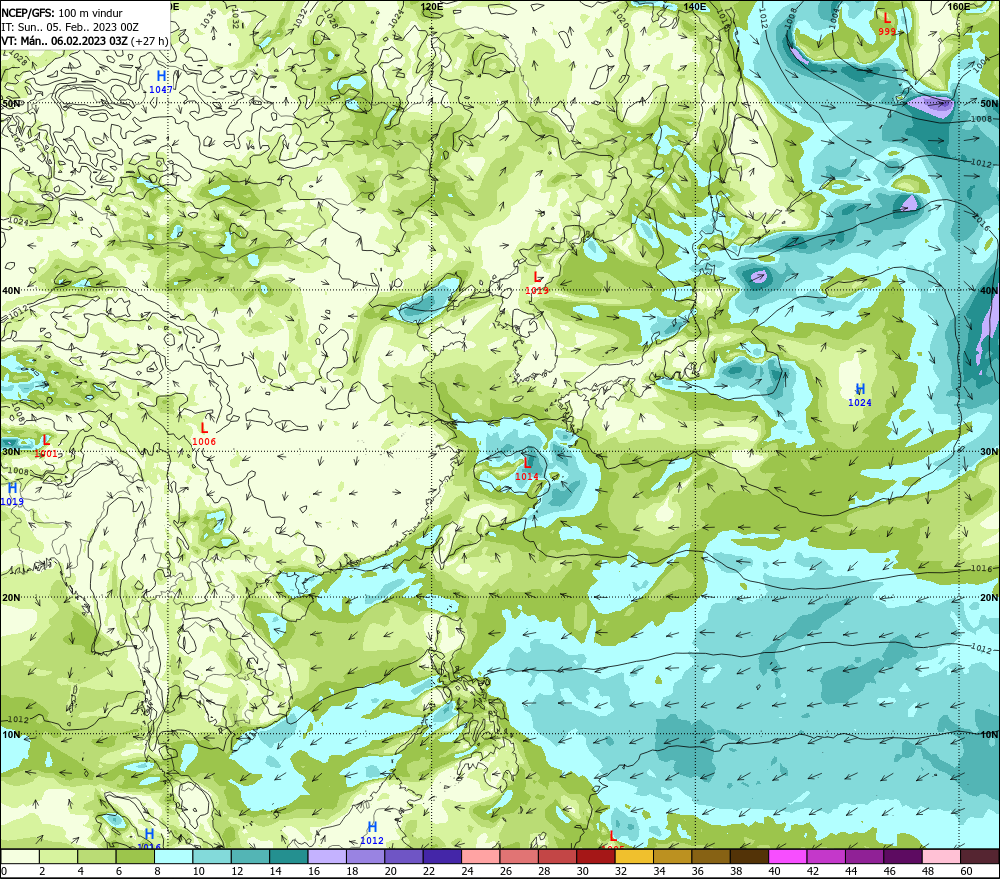Viewport: 1000px width, 879px height.
Task: Pick the gold 32–34 legend swatch
Action: pos(634,856)
